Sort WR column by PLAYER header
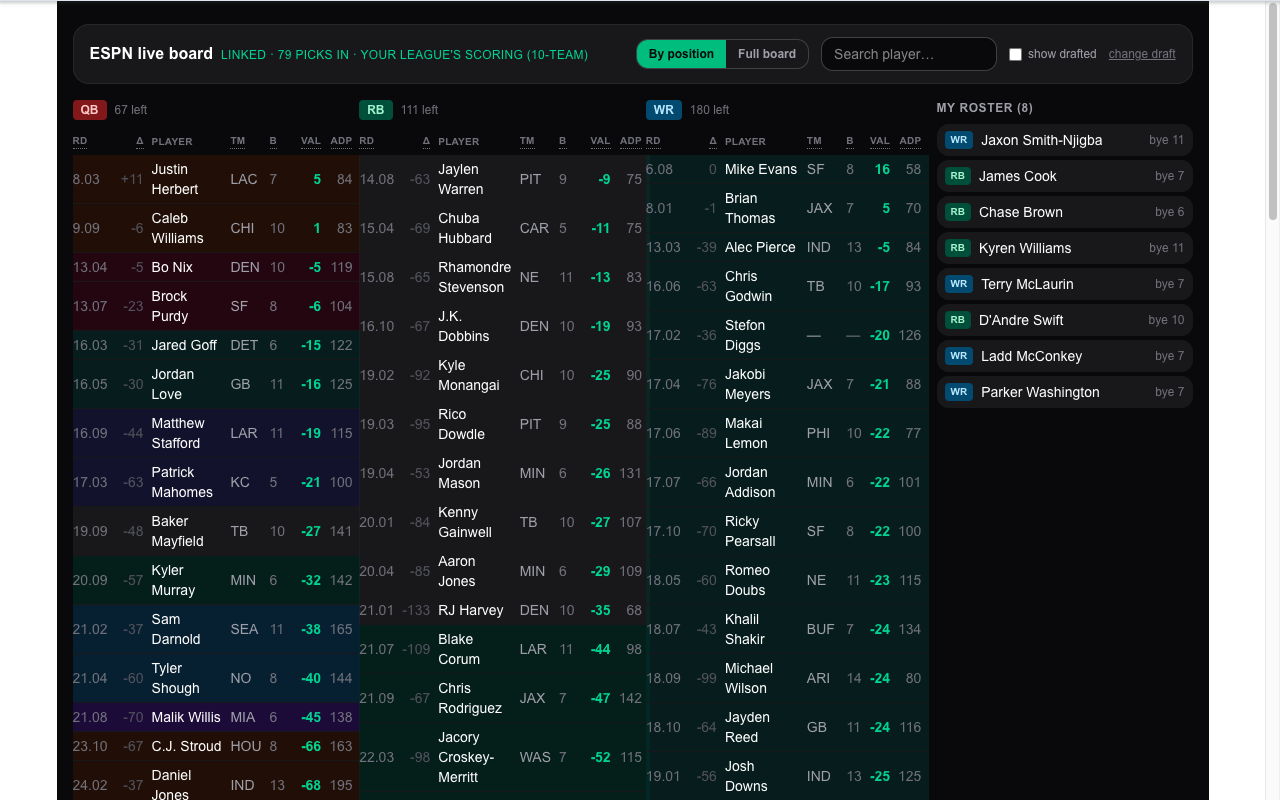The height and width of the screenshot is (800, 1280). pyautogui.click(x=745, y=141)
